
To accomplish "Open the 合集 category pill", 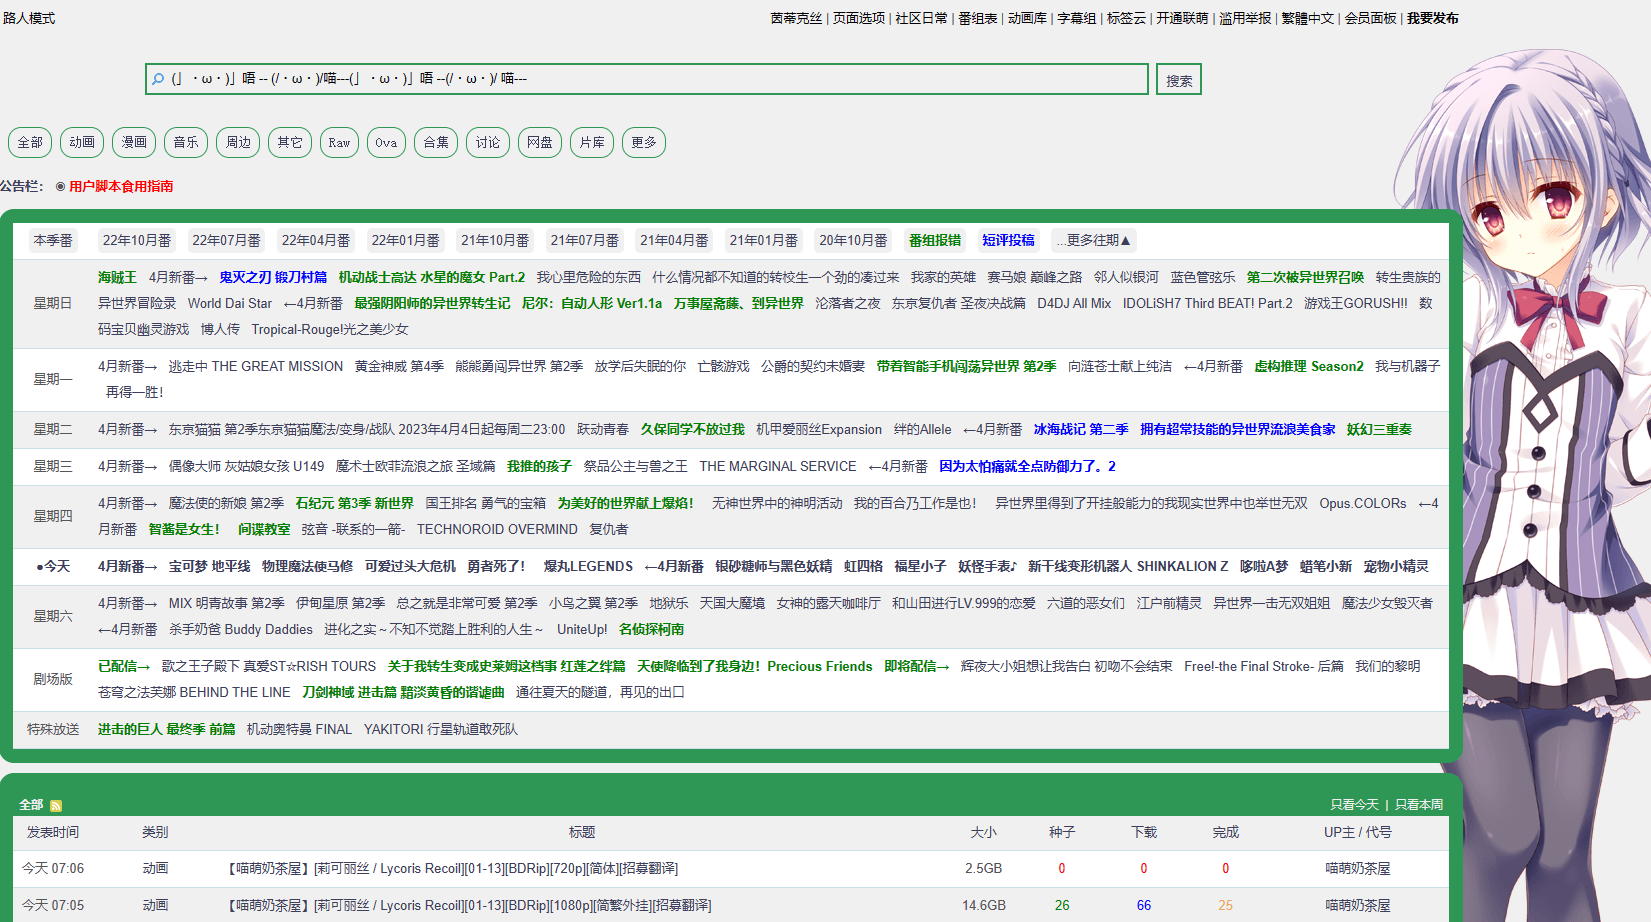I will click(x=436, y=143).
